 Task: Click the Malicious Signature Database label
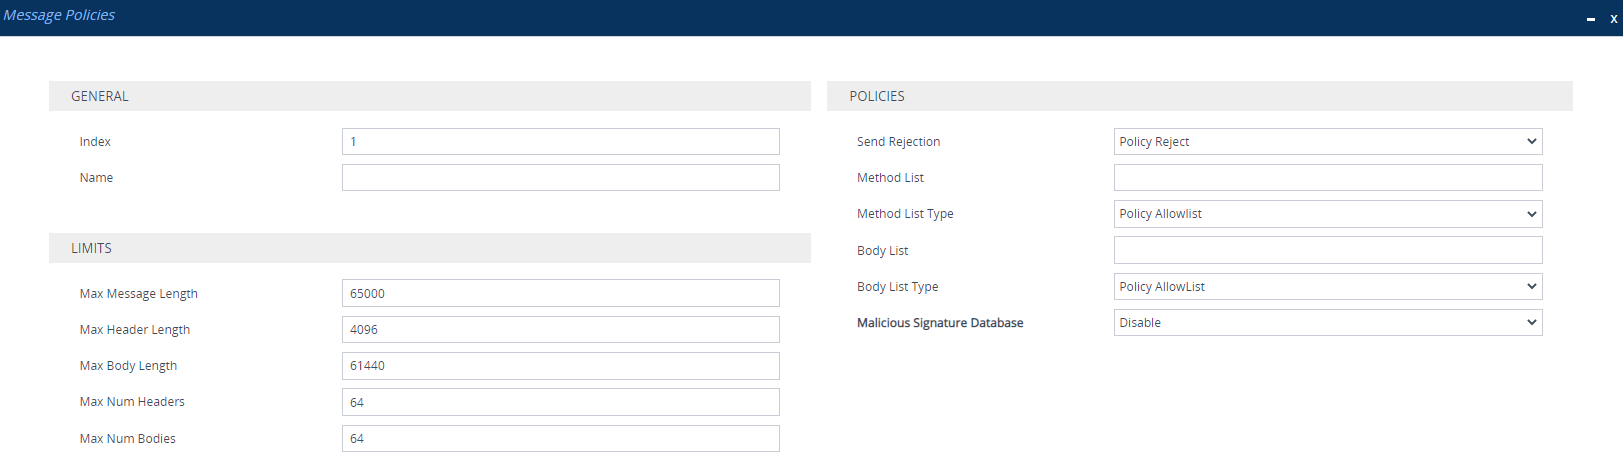point(940,323)
